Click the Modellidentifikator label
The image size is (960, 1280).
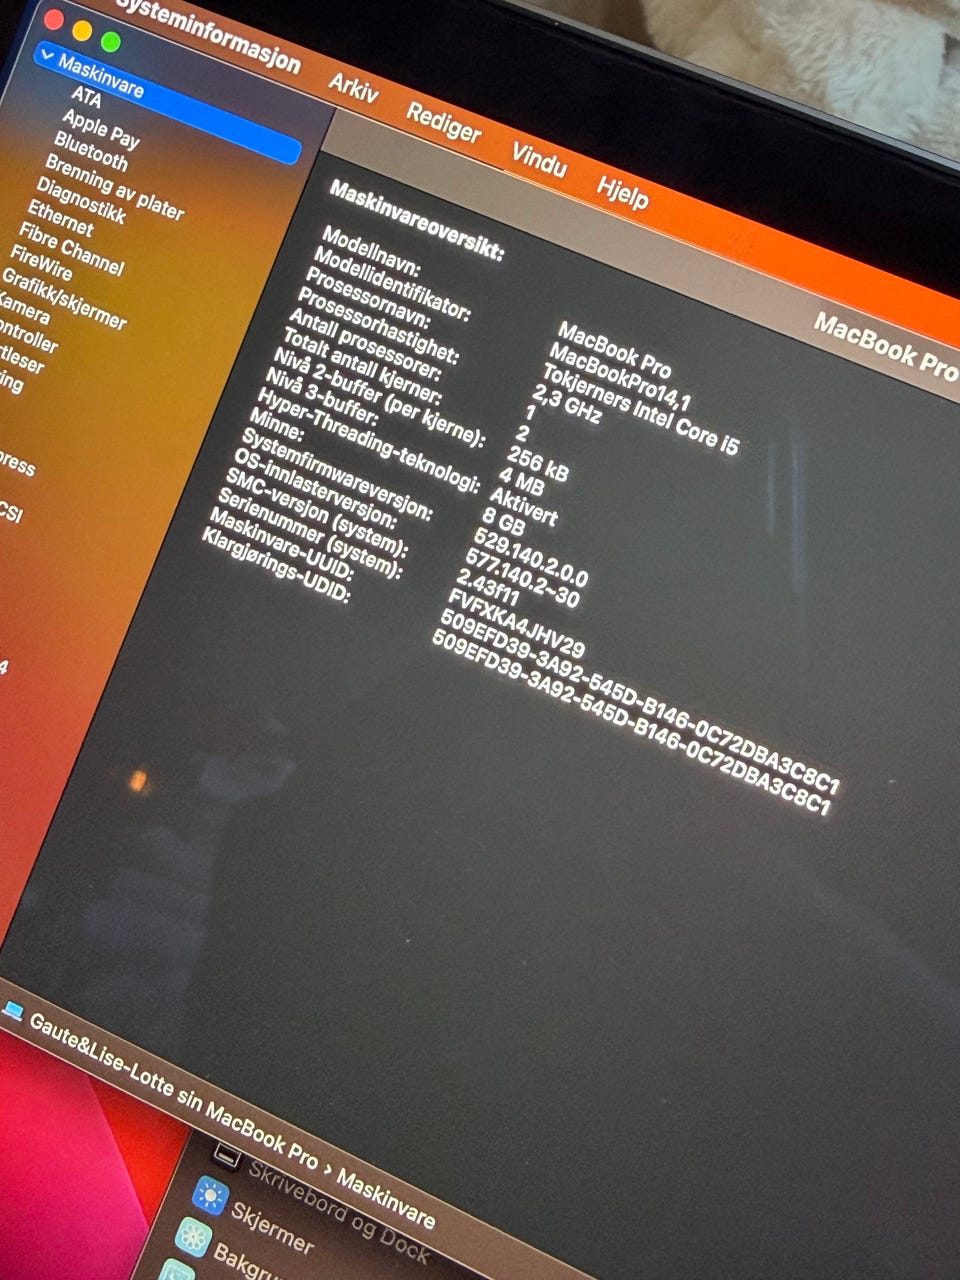(x=392, y=283)
